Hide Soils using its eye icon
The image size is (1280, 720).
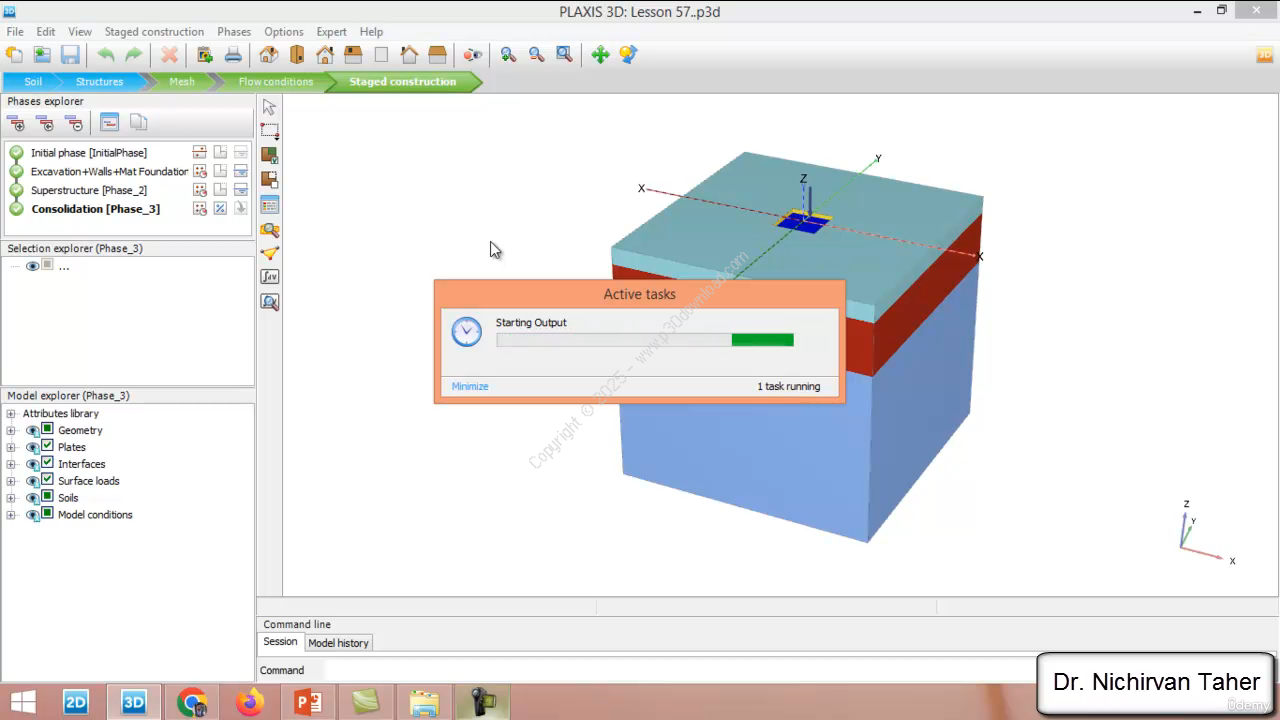tap(32, 498)
